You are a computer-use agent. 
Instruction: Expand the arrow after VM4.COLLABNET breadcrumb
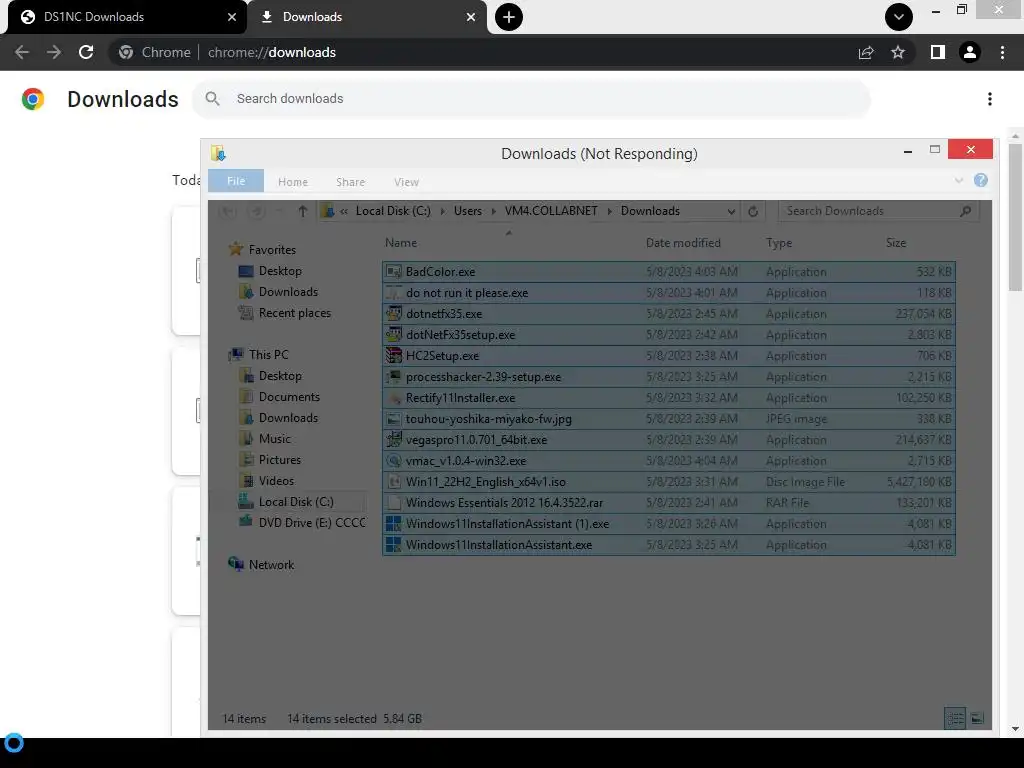609,211
